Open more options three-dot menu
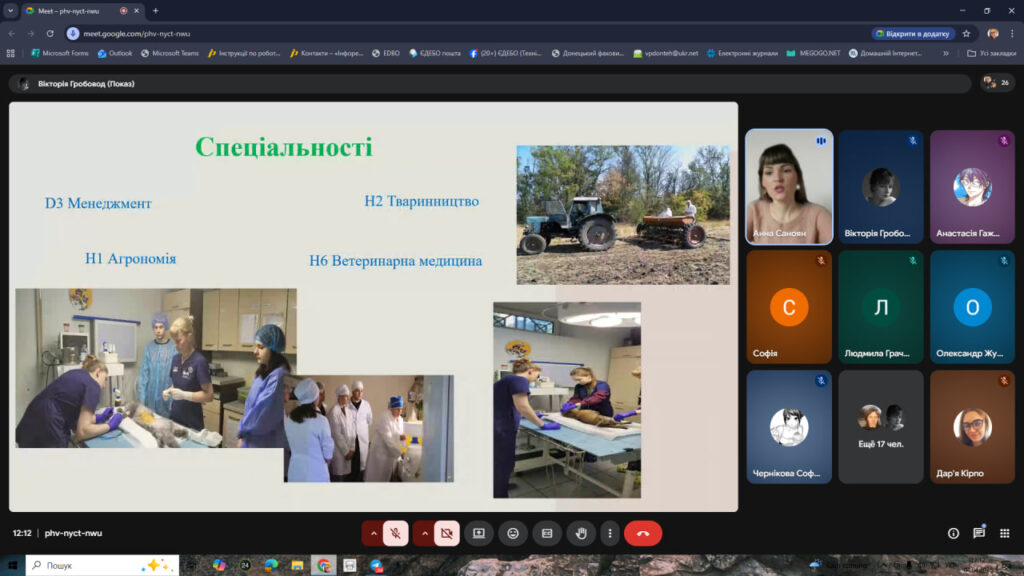This screenshot has width=1024, height=576. (609, 534)
